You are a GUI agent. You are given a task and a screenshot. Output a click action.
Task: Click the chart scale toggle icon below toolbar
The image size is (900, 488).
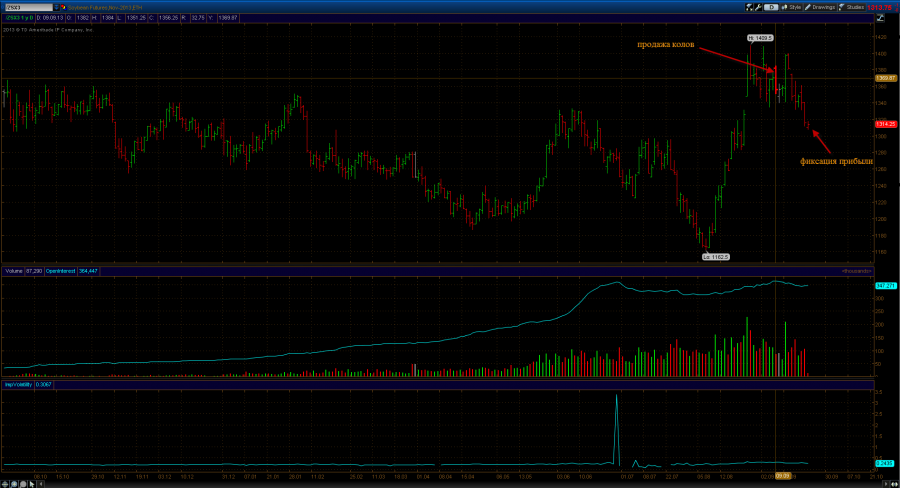880,18
